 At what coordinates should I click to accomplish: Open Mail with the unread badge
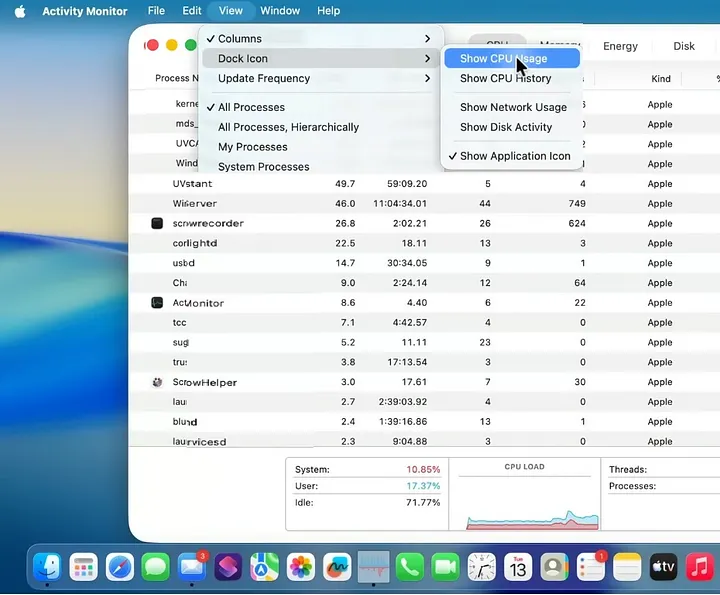click(192, 568)
